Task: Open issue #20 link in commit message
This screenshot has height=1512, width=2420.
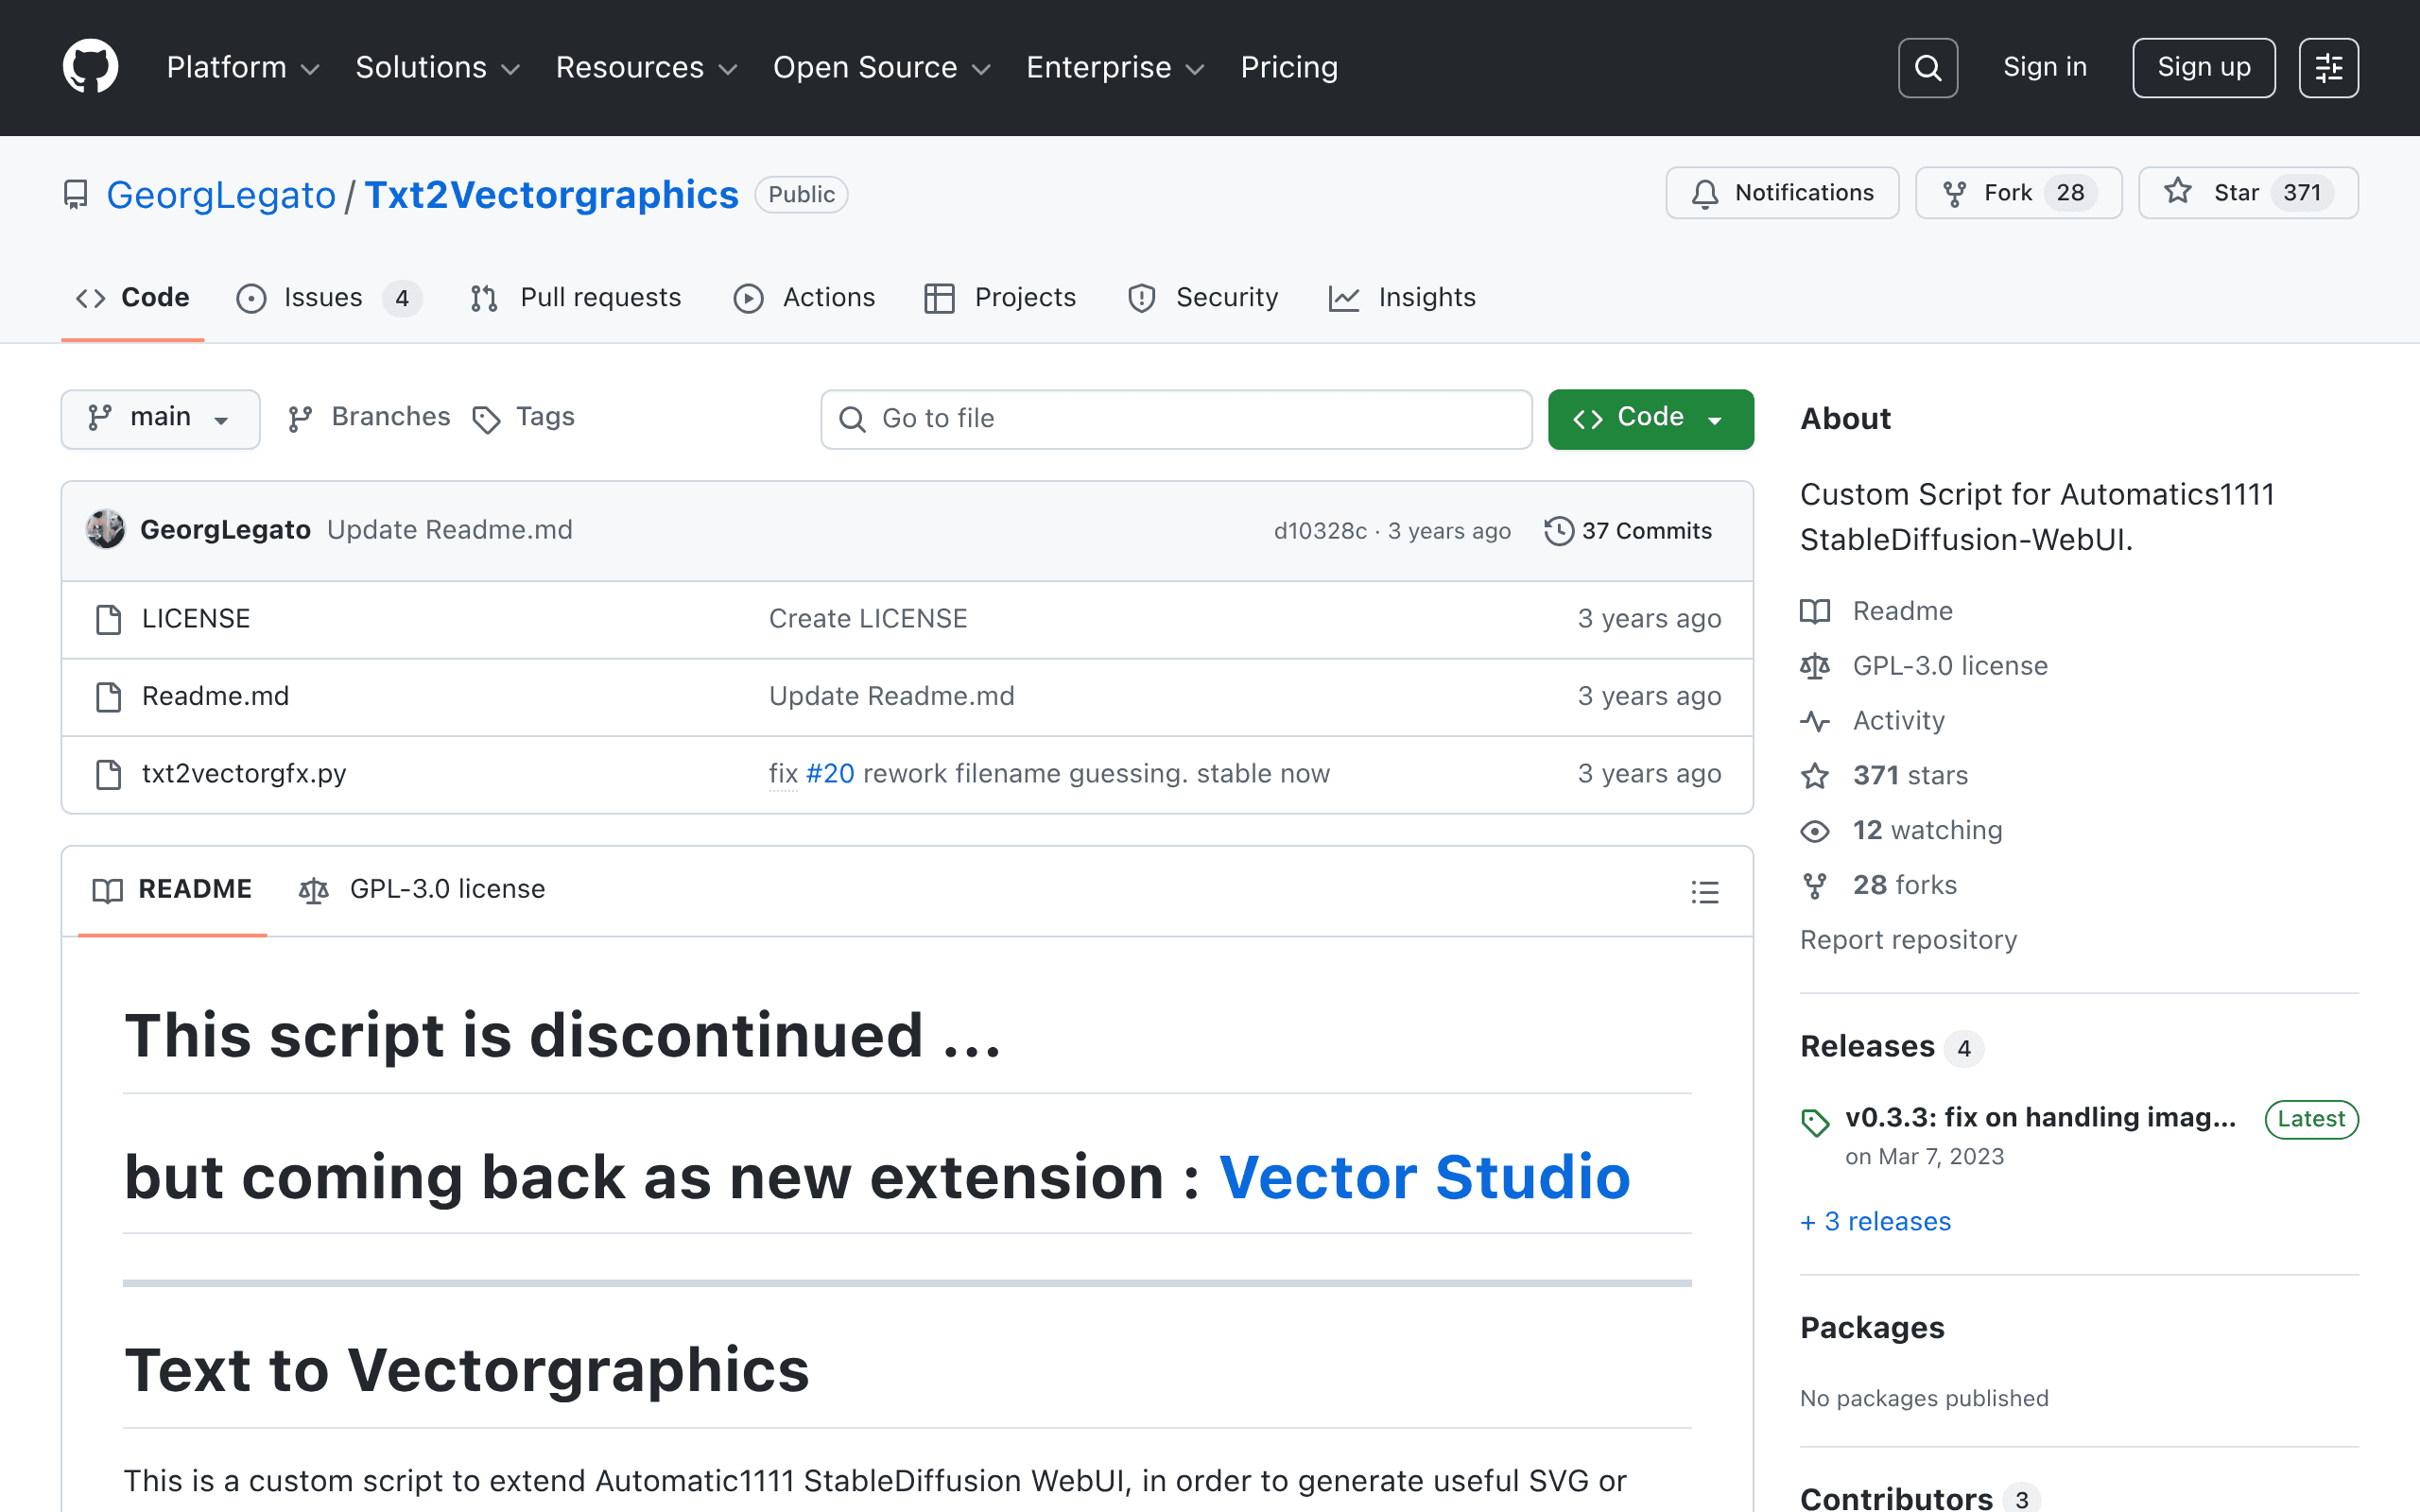Action: tap(830, 774)
